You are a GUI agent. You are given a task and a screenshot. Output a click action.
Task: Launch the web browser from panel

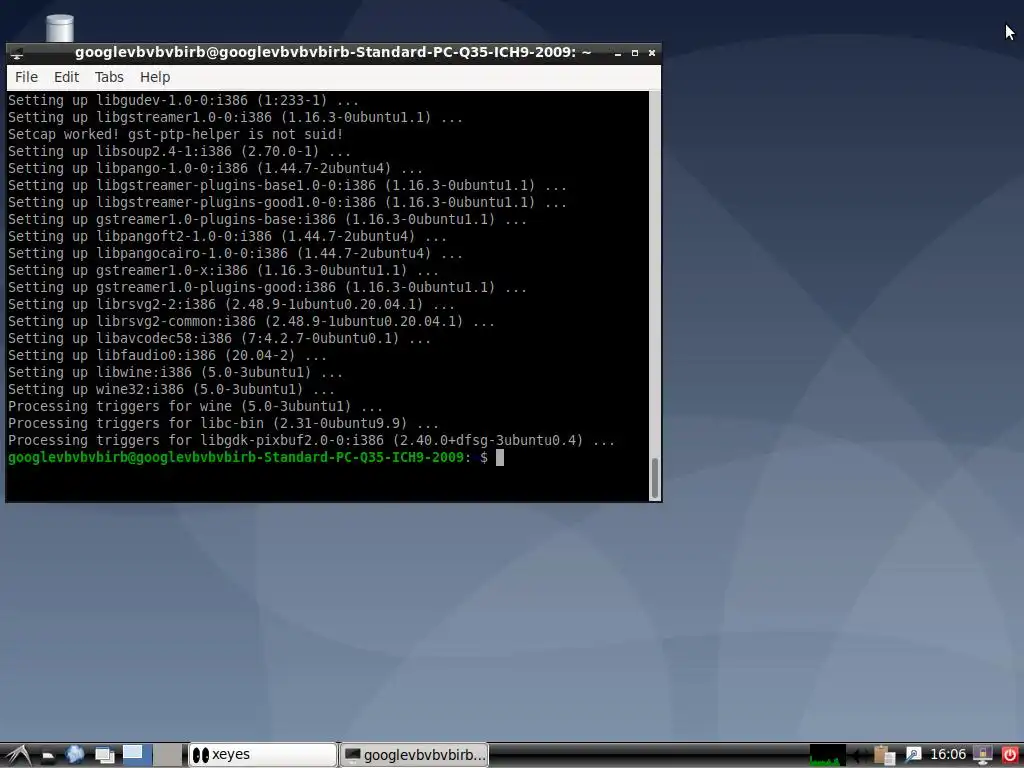click(74, 755)
